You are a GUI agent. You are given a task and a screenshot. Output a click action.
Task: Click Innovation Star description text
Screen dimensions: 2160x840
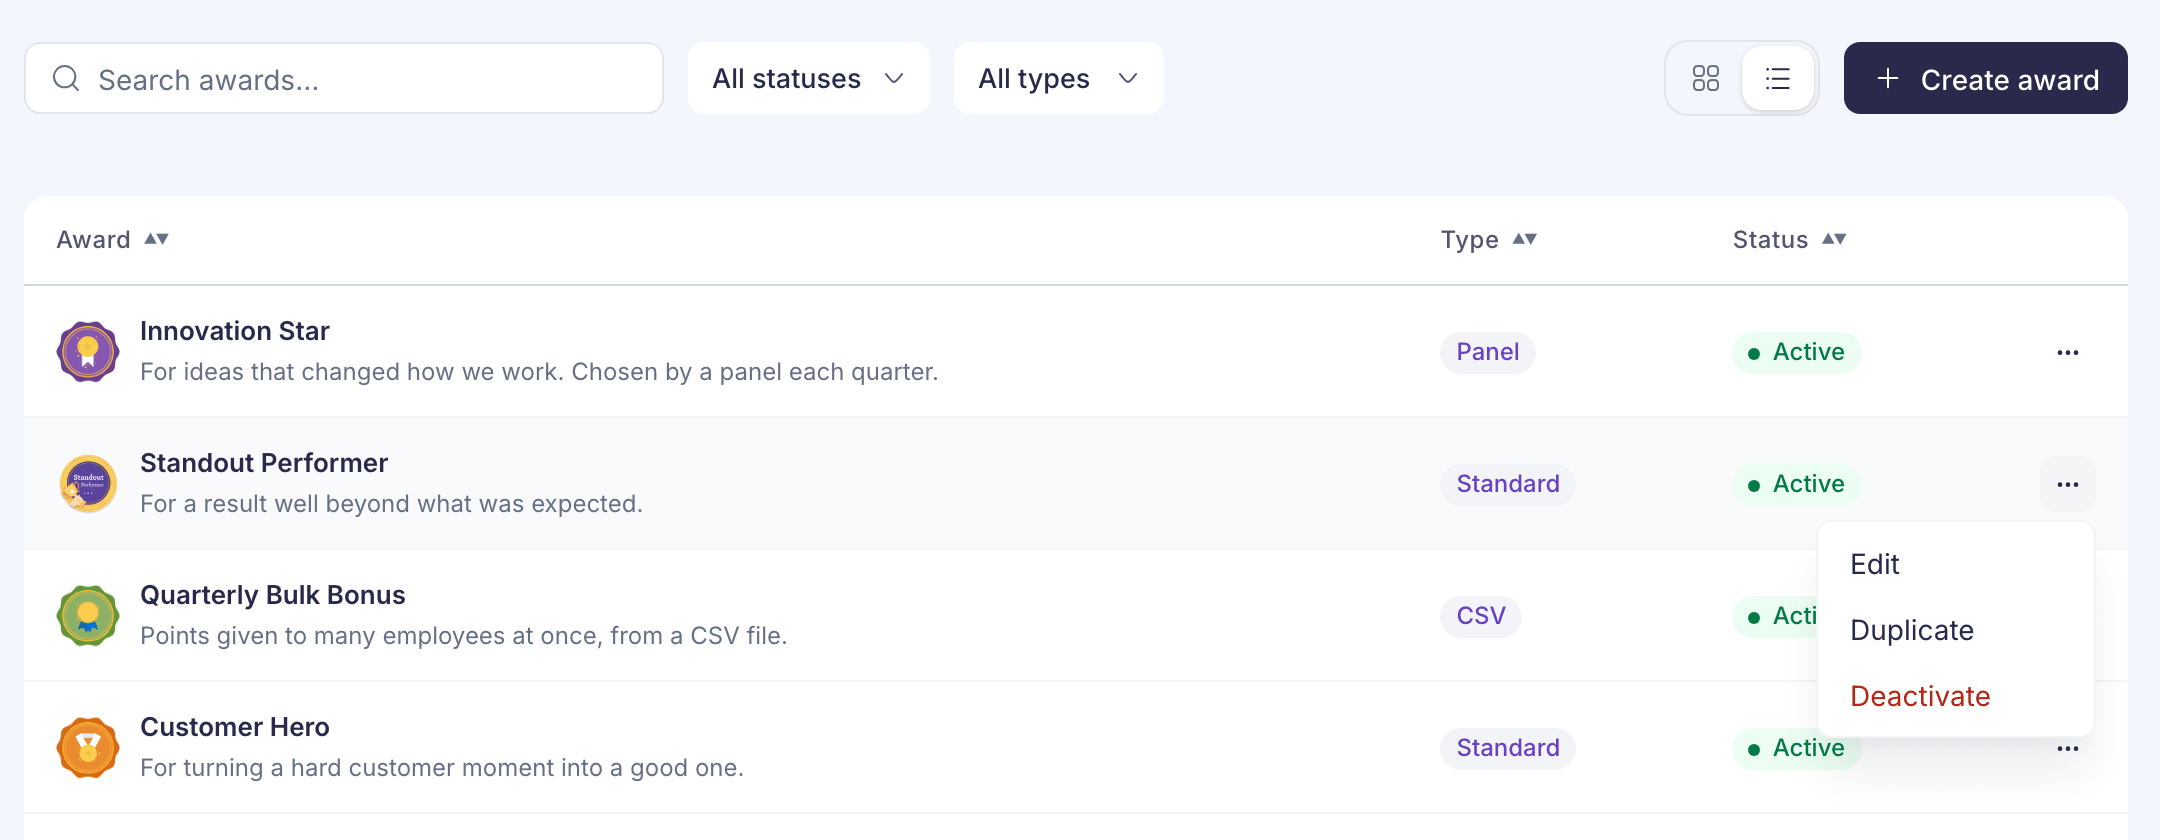coord(539,372)
